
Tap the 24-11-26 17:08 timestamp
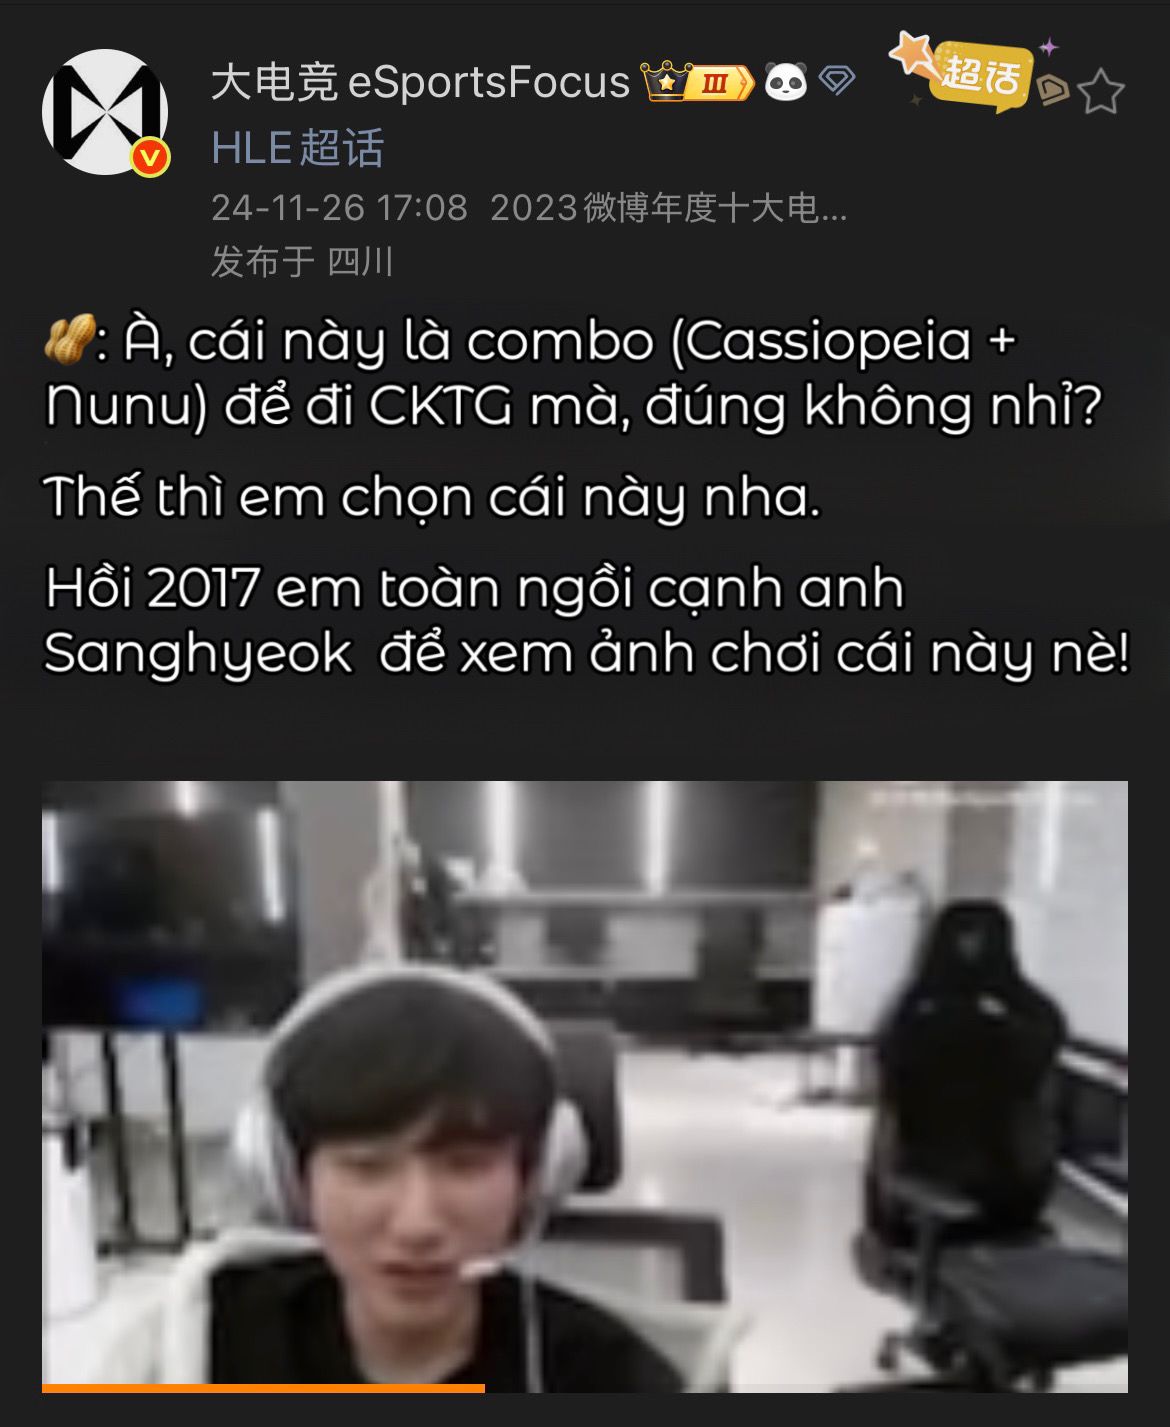coord(339,207)
